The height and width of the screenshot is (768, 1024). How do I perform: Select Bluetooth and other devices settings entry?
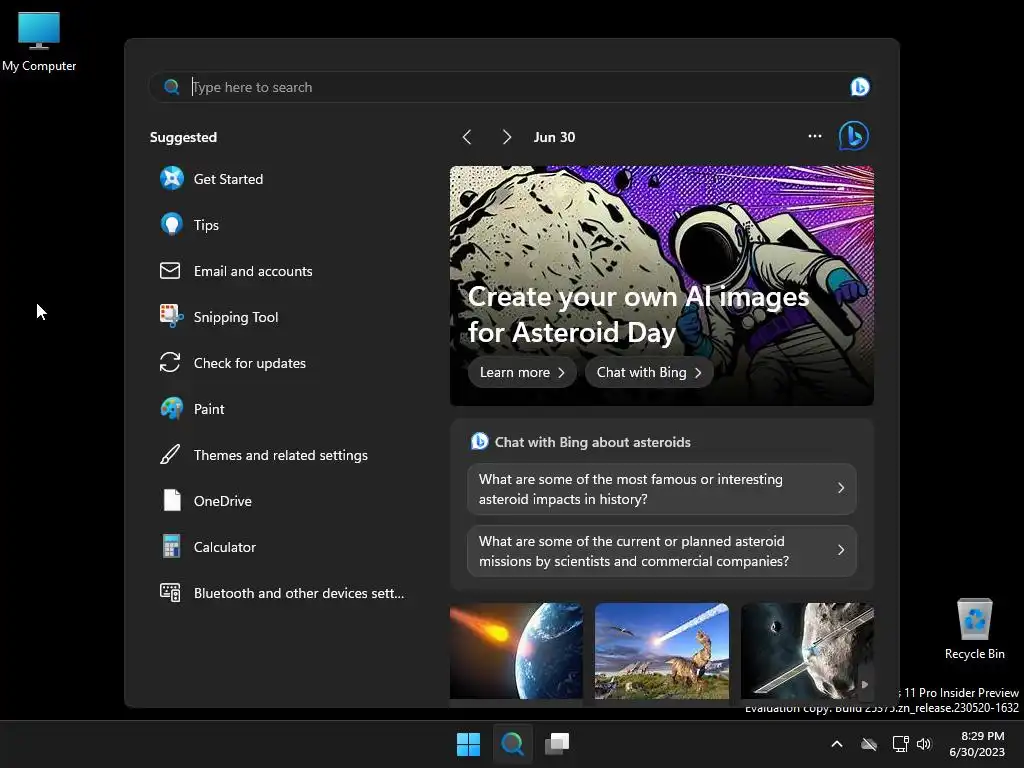click(x=284, y=593)
